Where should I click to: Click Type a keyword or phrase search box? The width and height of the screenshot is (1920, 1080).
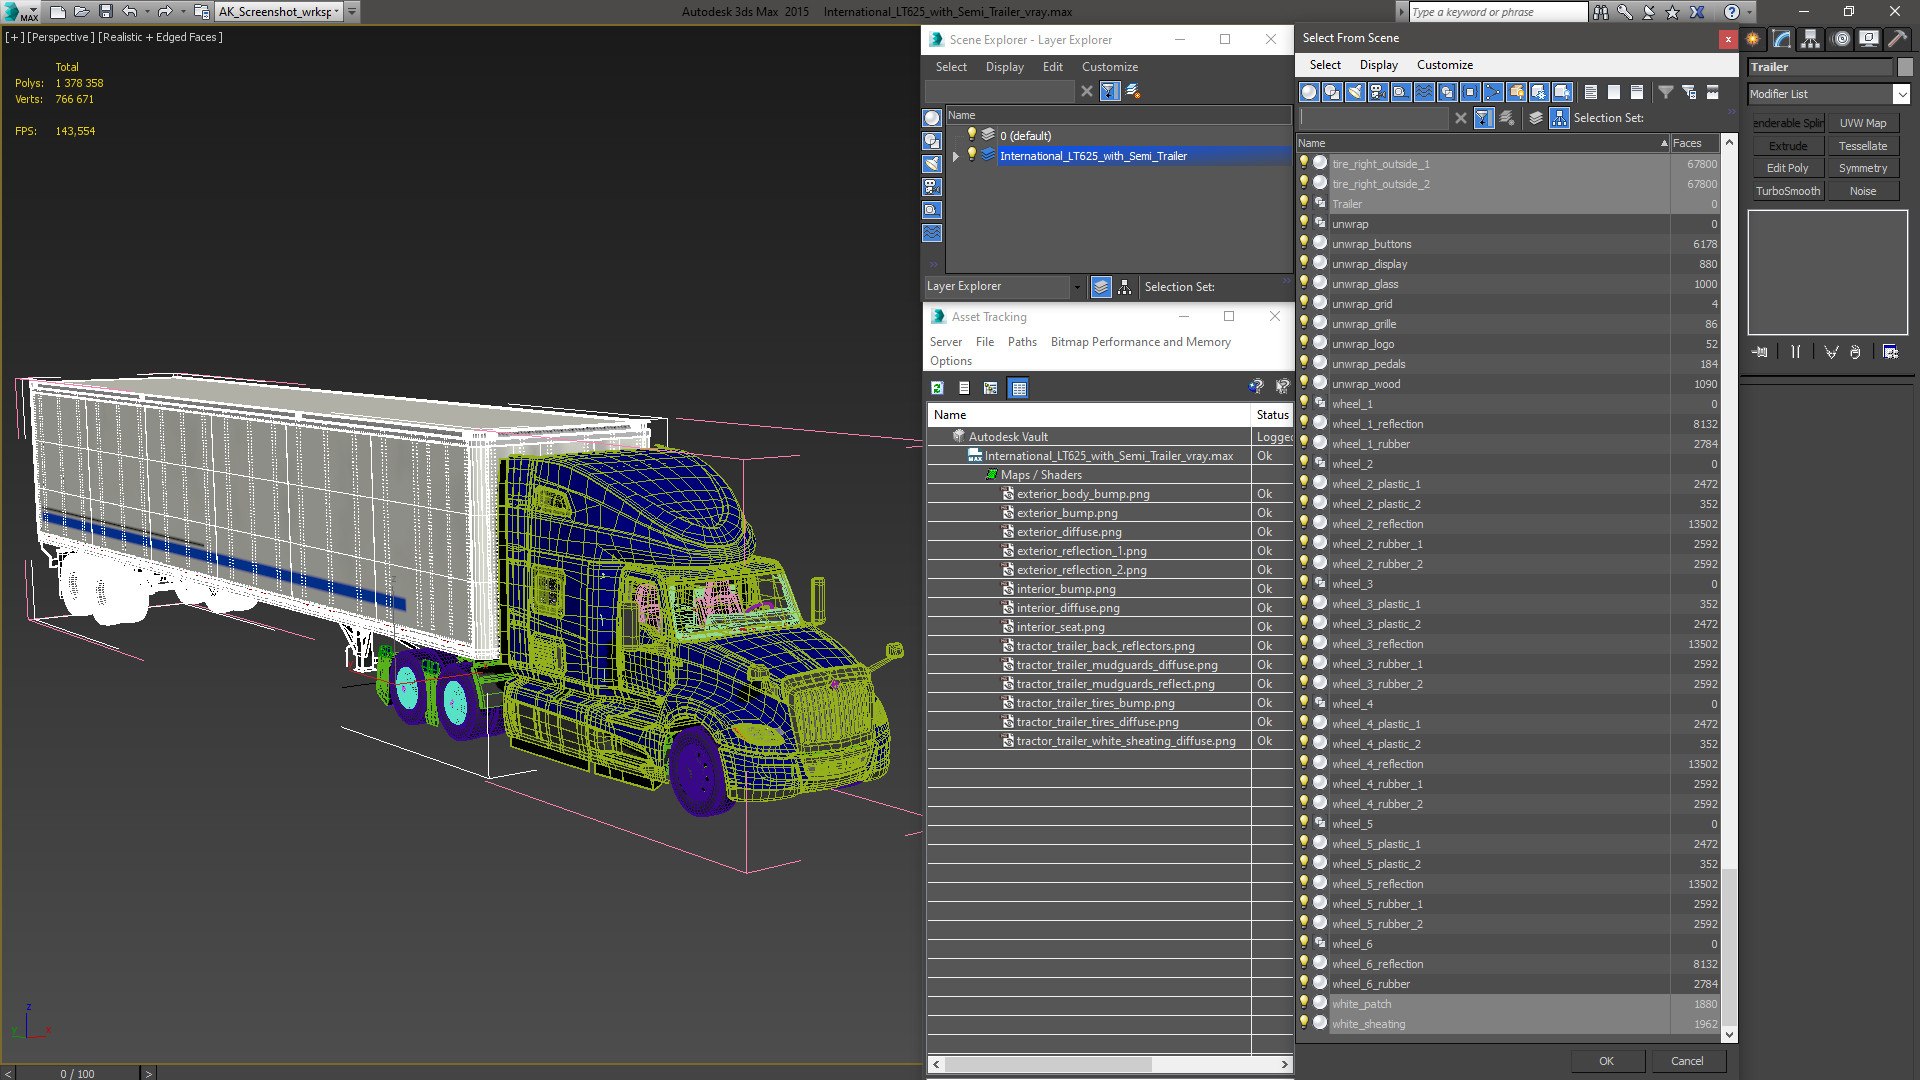[x=1497, y=12]
